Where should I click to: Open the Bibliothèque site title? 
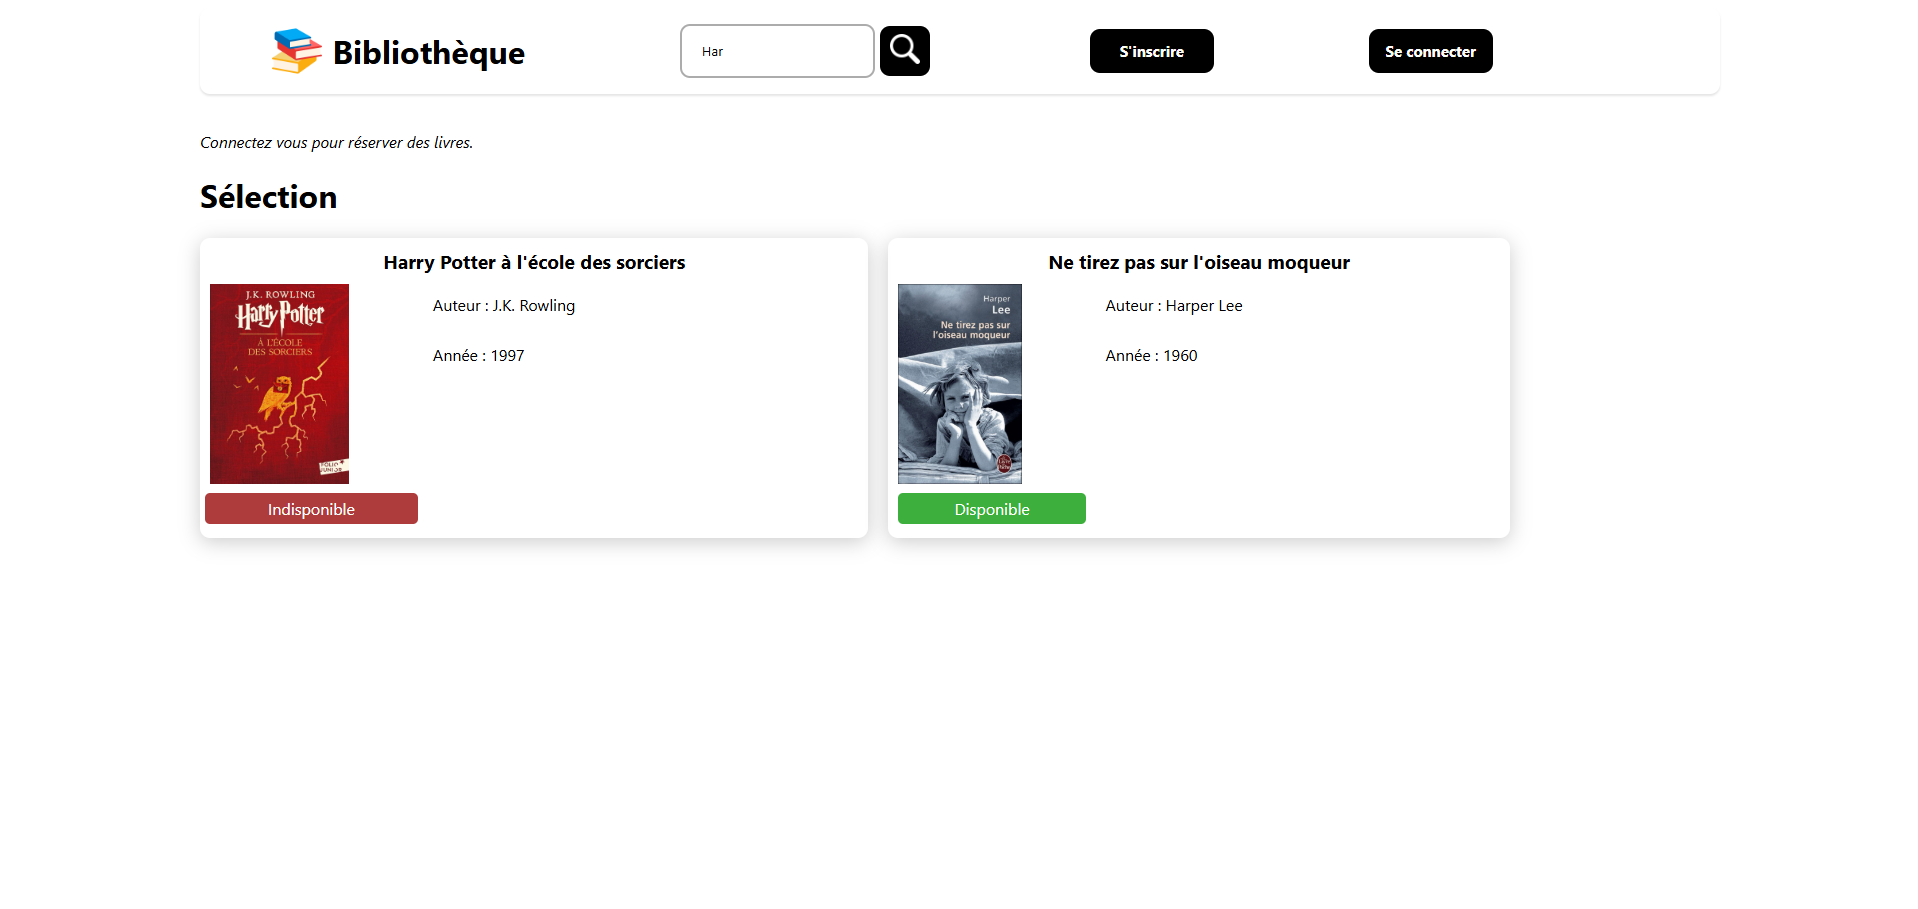coord(428,53)
